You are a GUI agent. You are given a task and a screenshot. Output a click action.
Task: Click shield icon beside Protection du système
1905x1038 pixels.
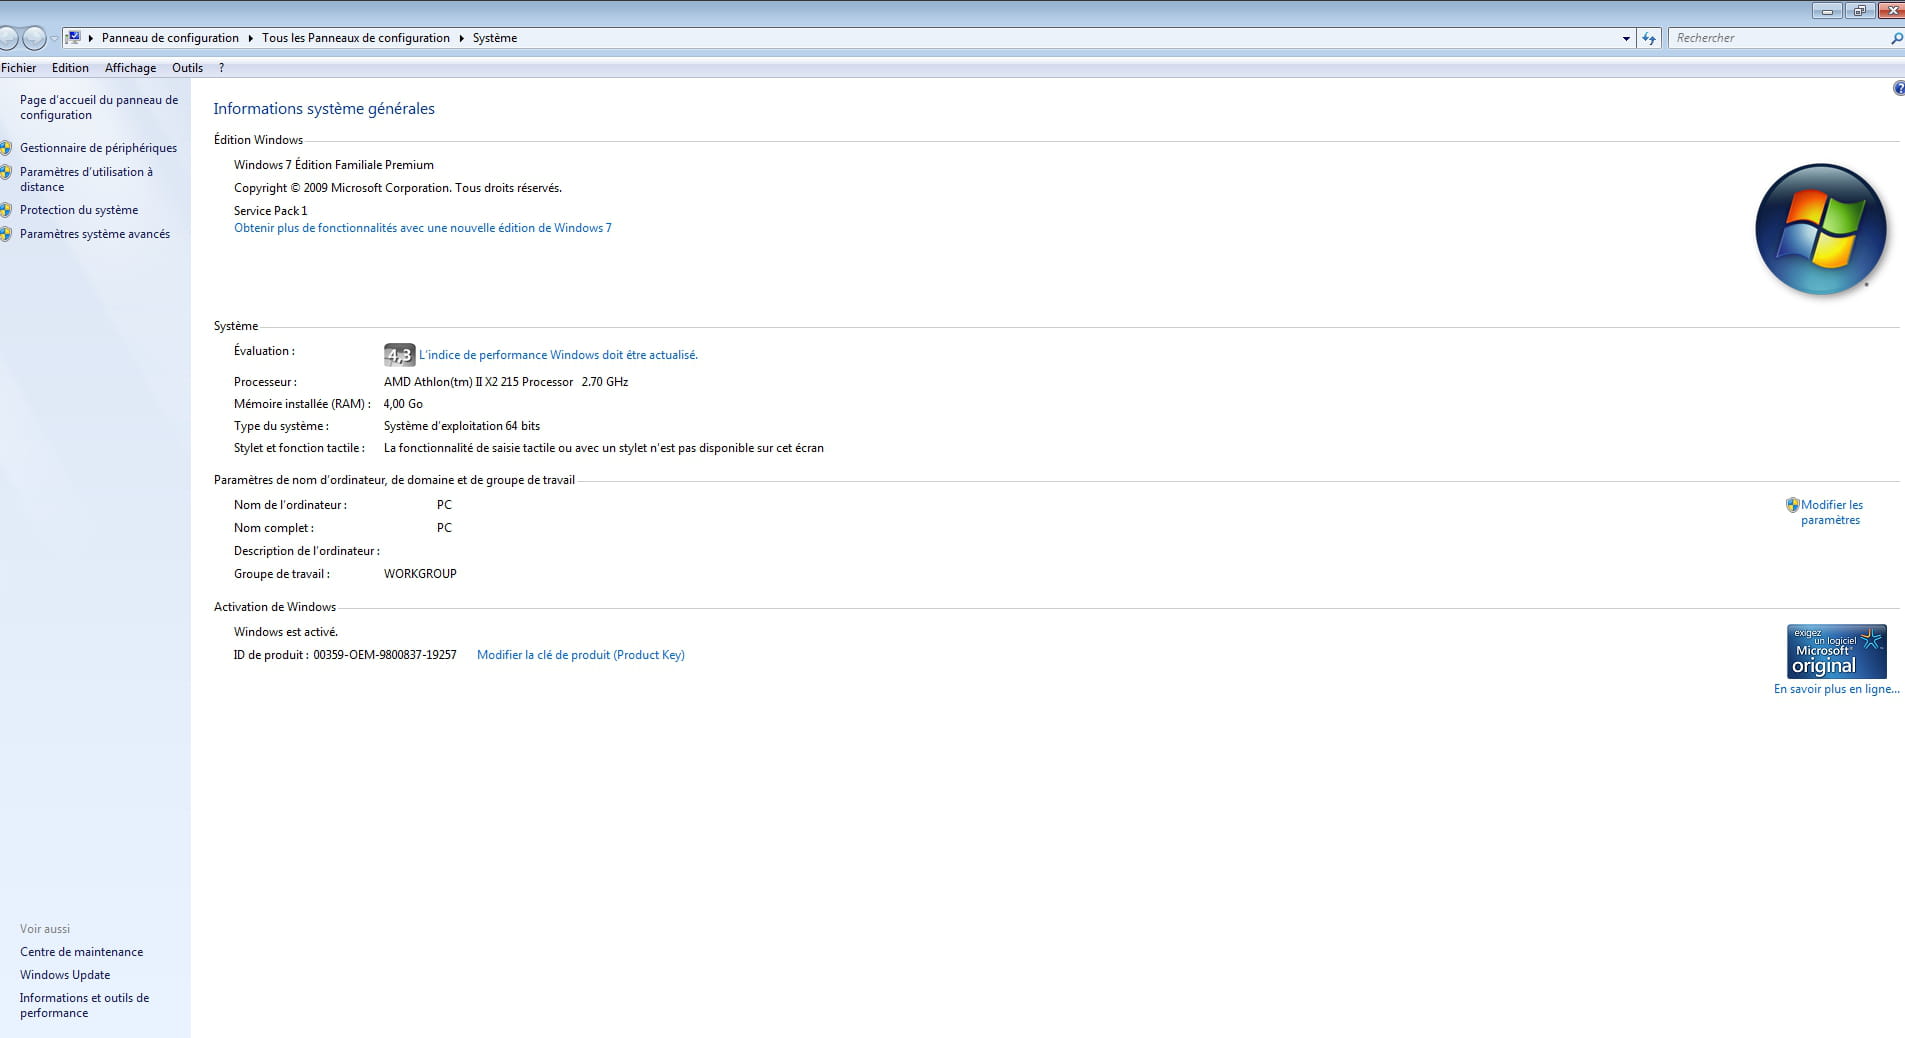(x=6, y=210)
